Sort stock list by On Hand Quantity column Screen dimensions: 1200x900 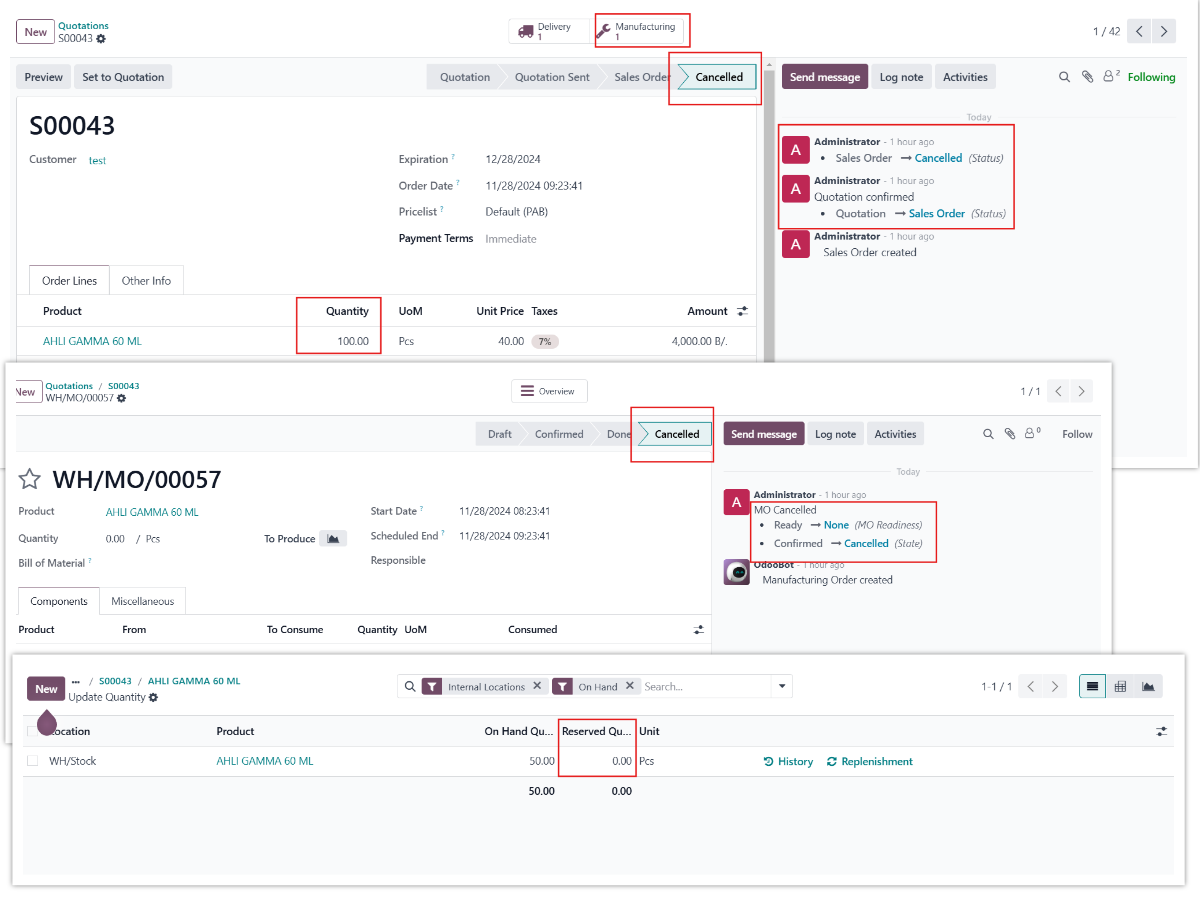point(519,731)
